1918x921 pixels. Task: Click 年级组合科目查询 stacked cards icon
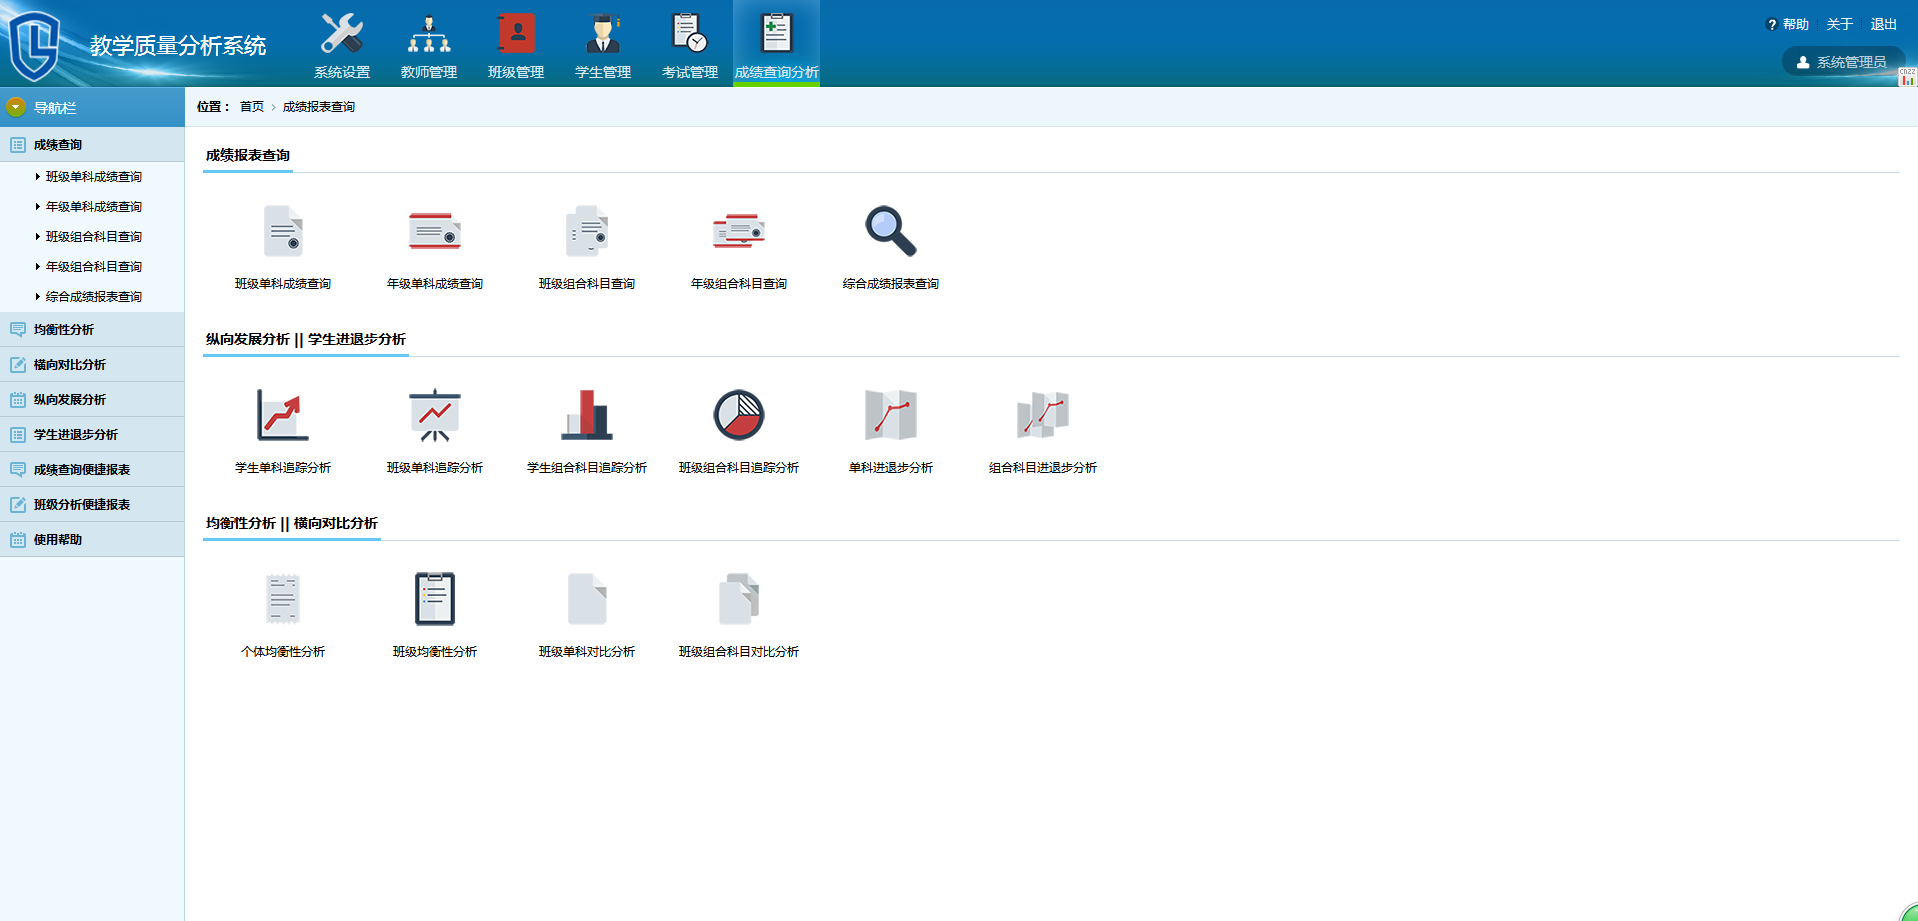pos(739,231)
